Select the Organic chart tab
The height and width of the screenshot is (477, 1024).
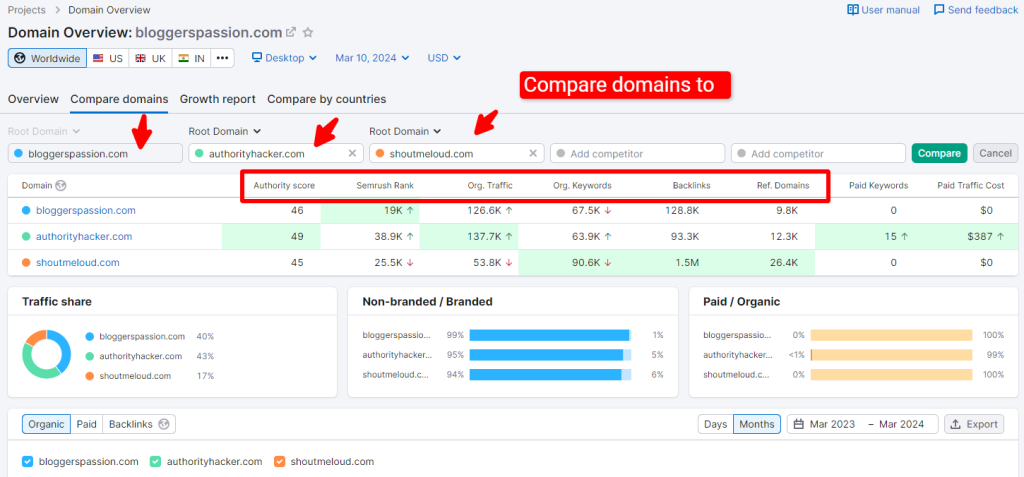[46, 424]
